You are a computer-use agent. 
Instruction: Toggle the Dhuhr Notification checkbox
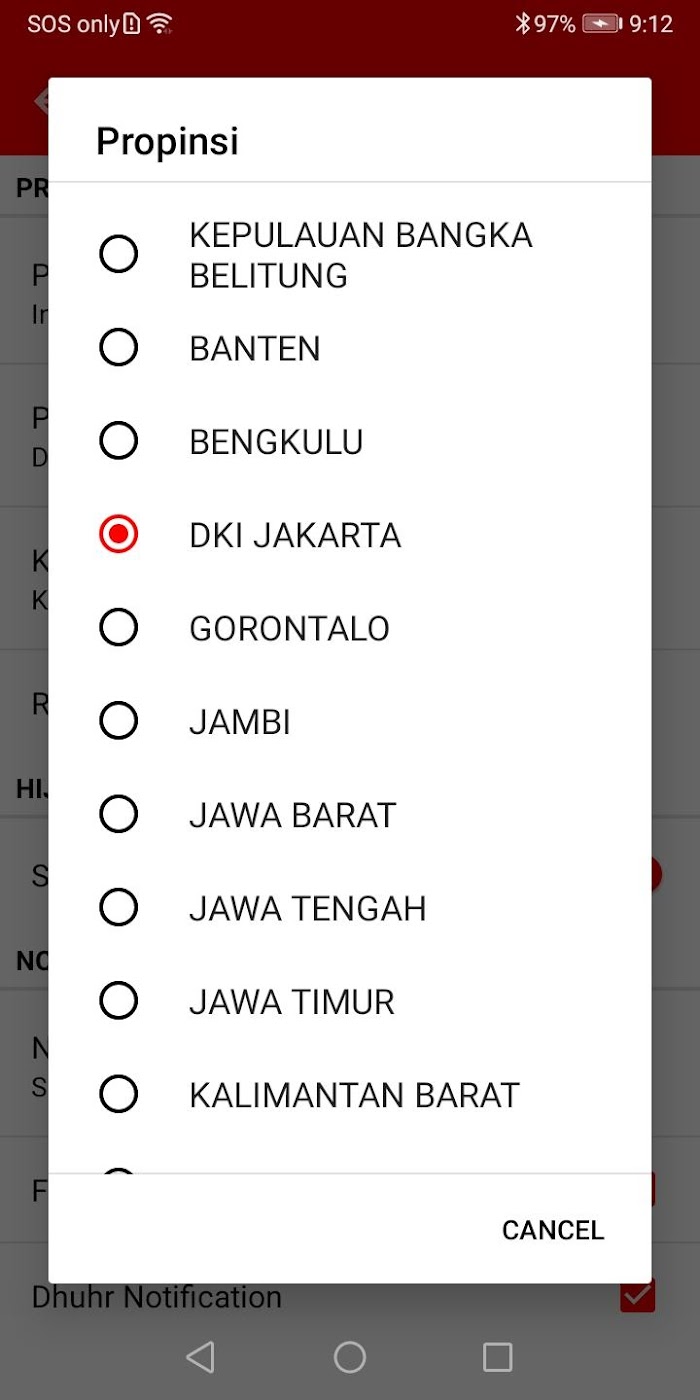click(638, 1296)
